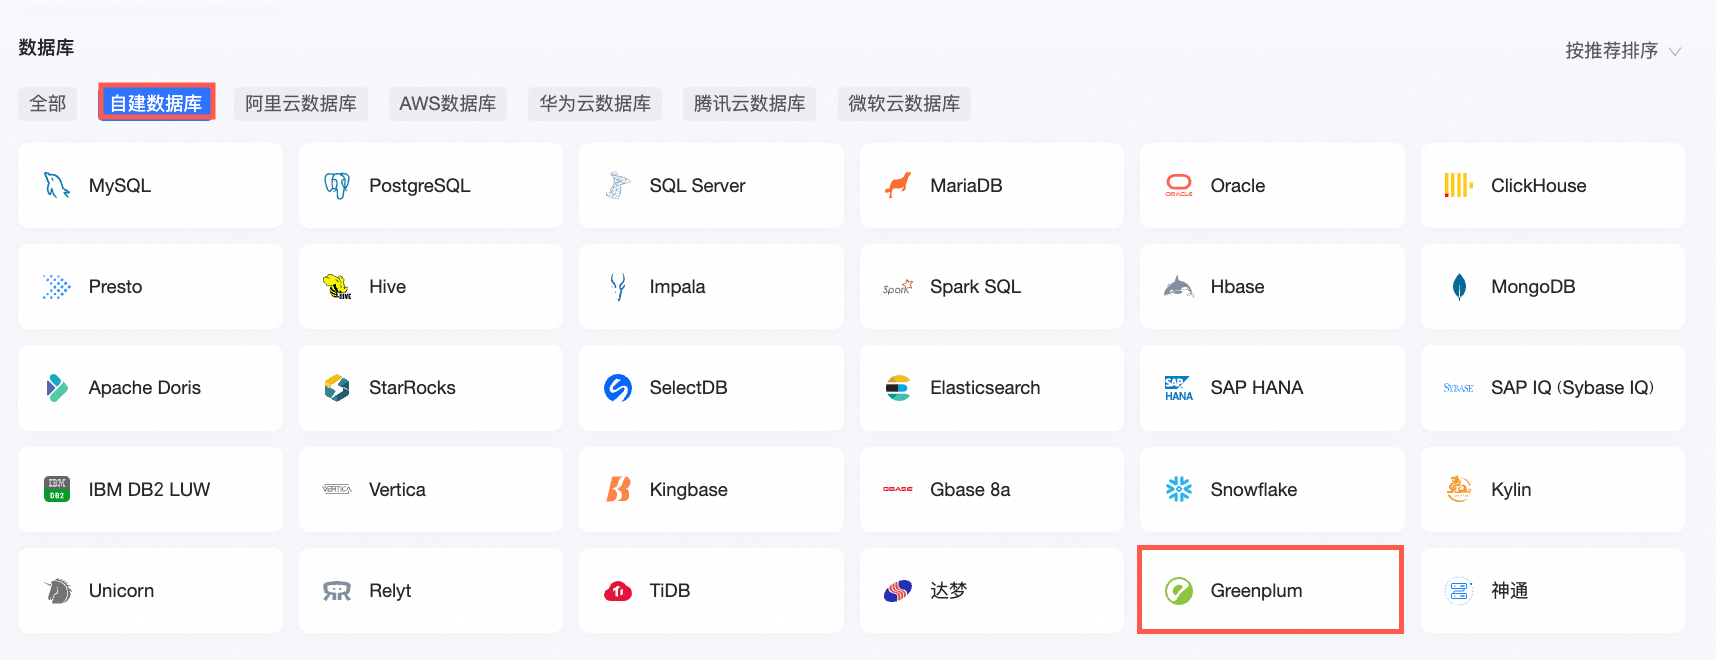
Task: Select the StarRocks label text
Action: point(412,388)
